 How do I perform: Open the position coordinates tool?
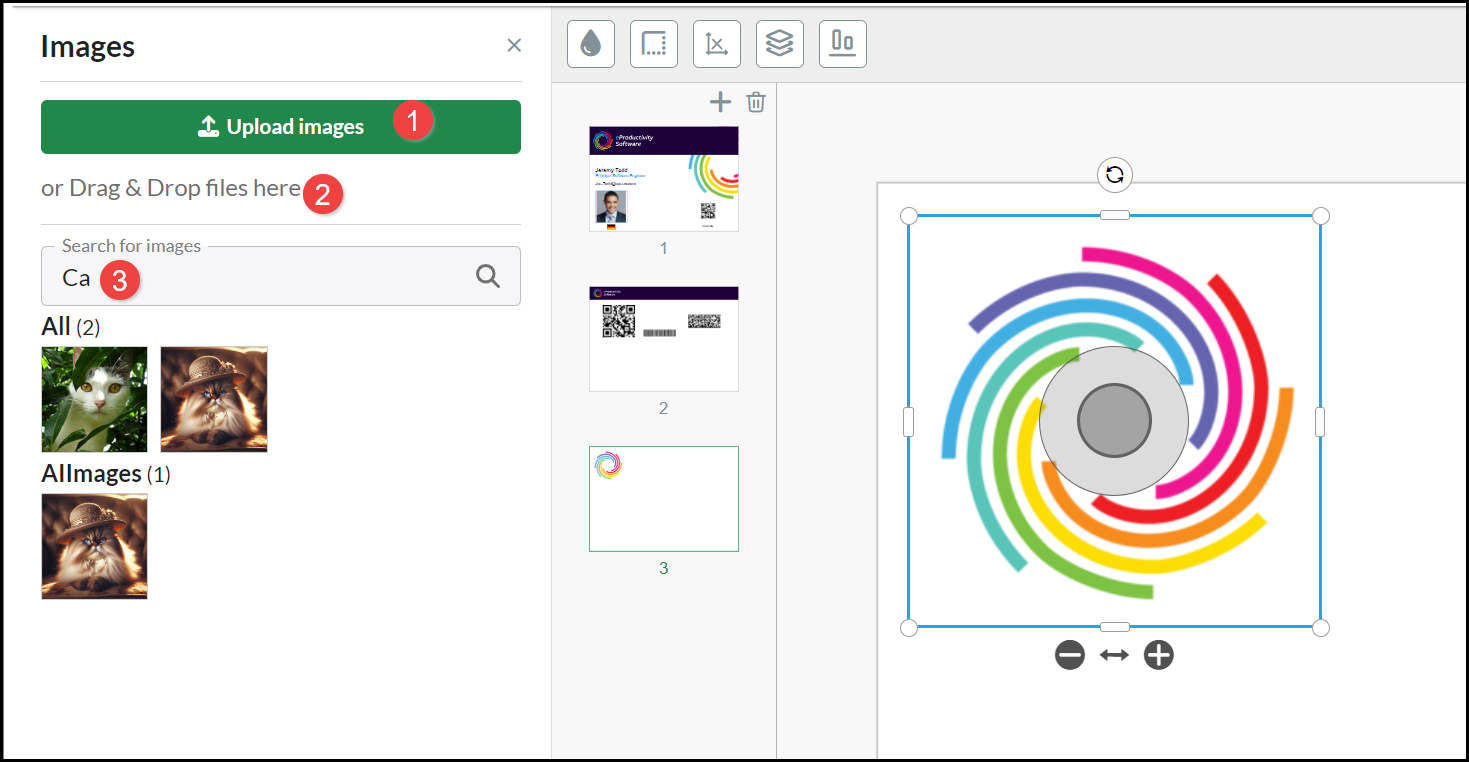(717, 44)
